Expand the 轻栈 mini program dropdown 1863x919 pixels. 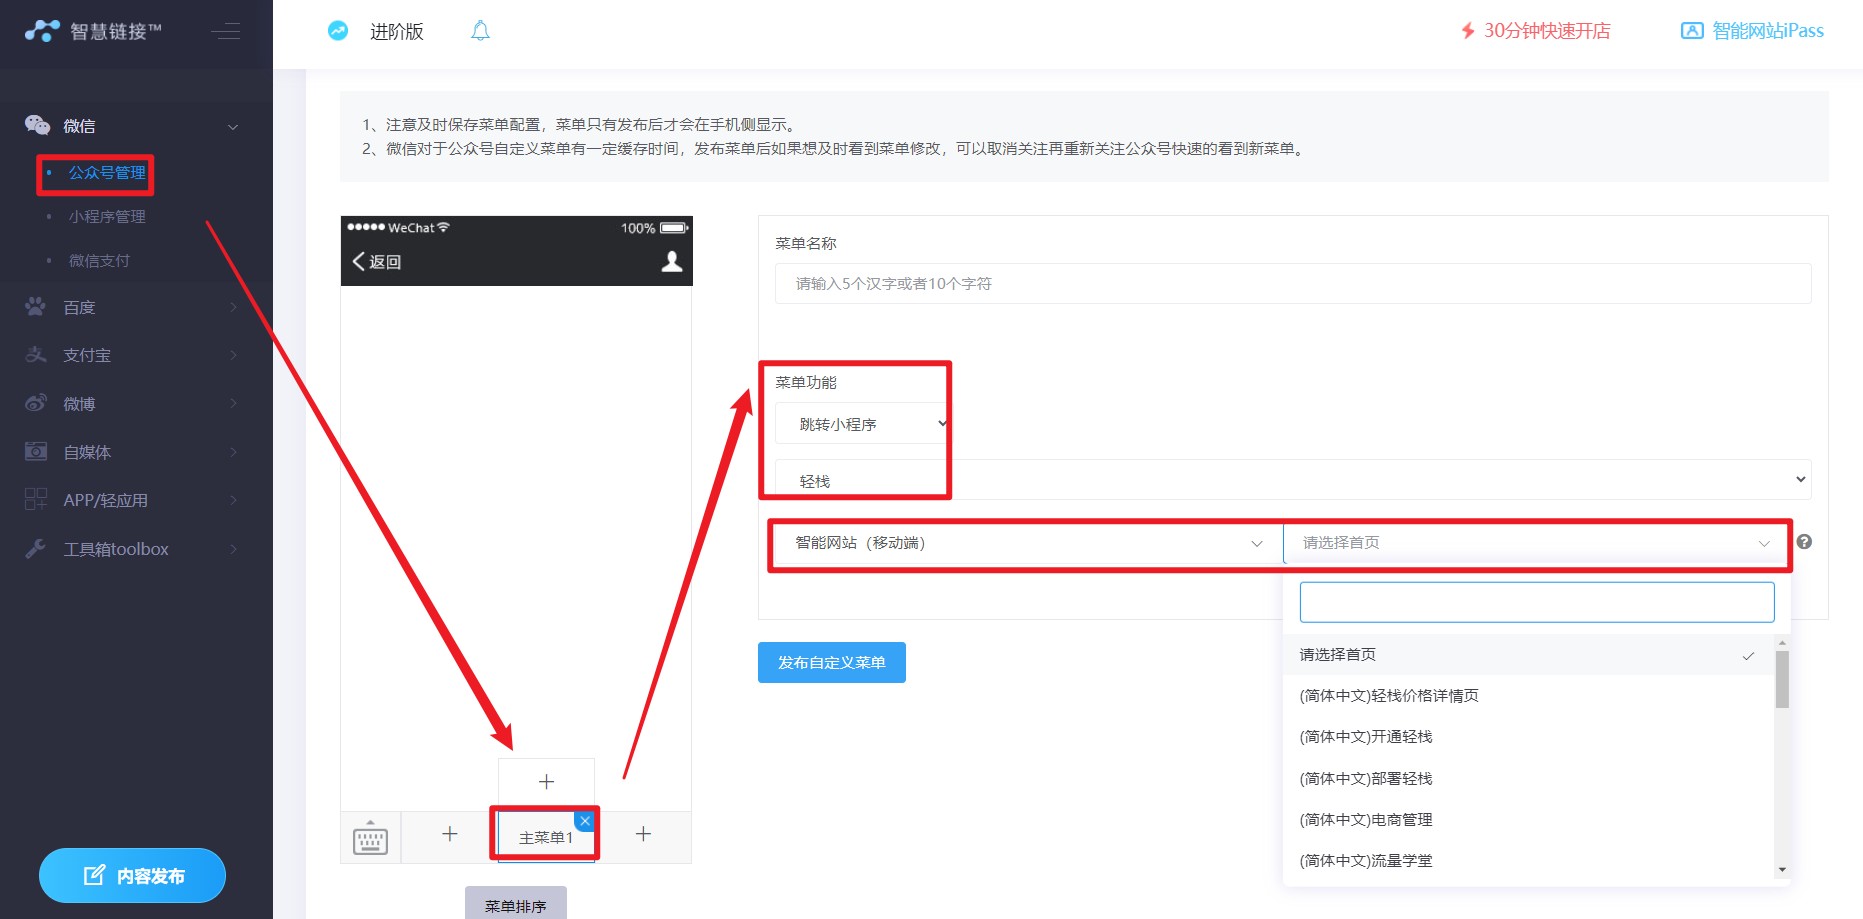pos(1293,480)
